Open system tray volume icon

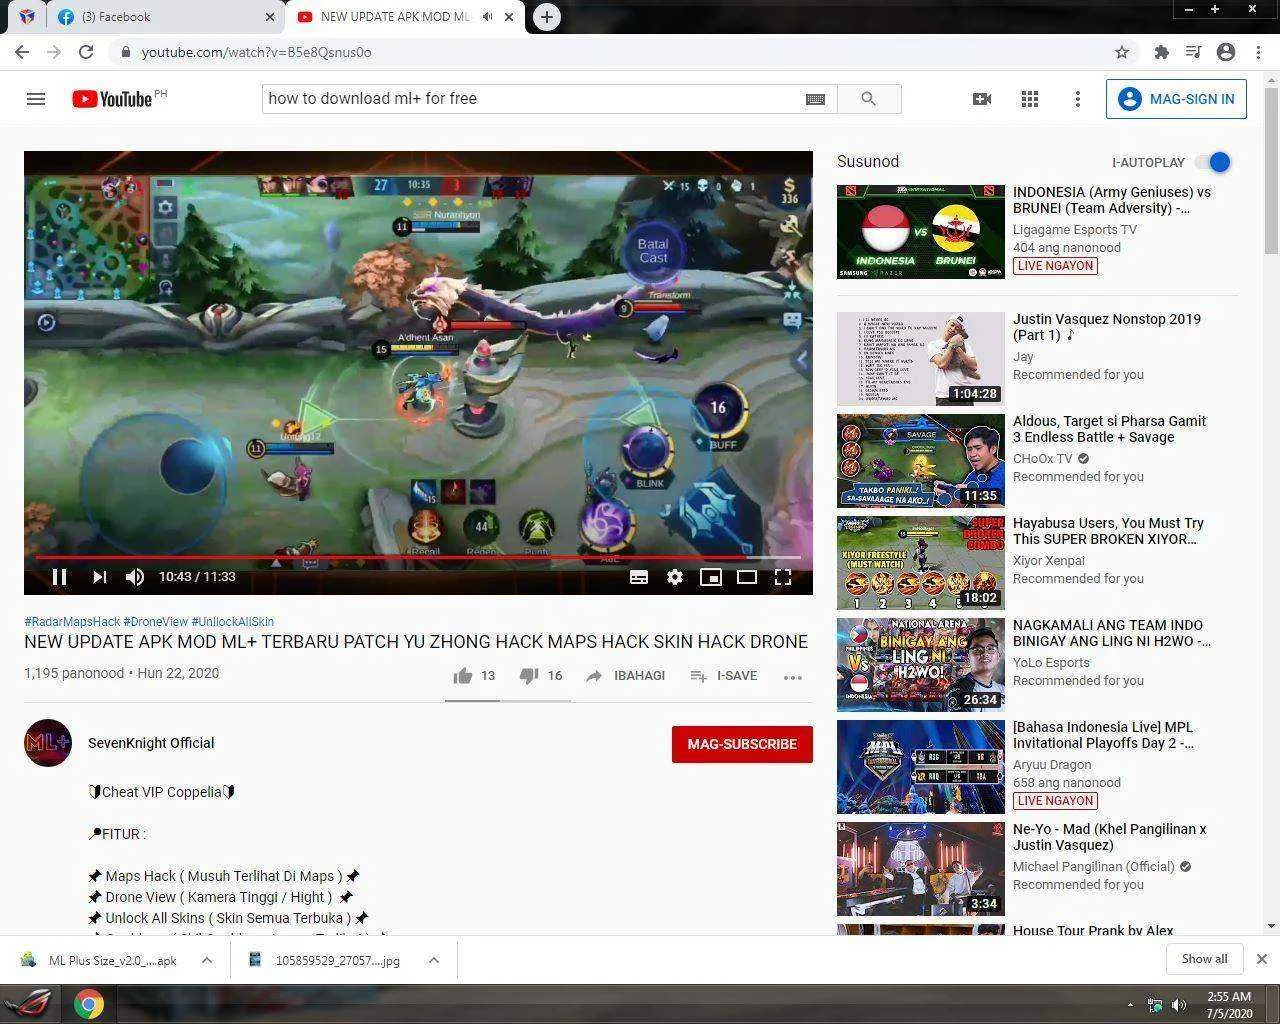tap(1179, 1005)
